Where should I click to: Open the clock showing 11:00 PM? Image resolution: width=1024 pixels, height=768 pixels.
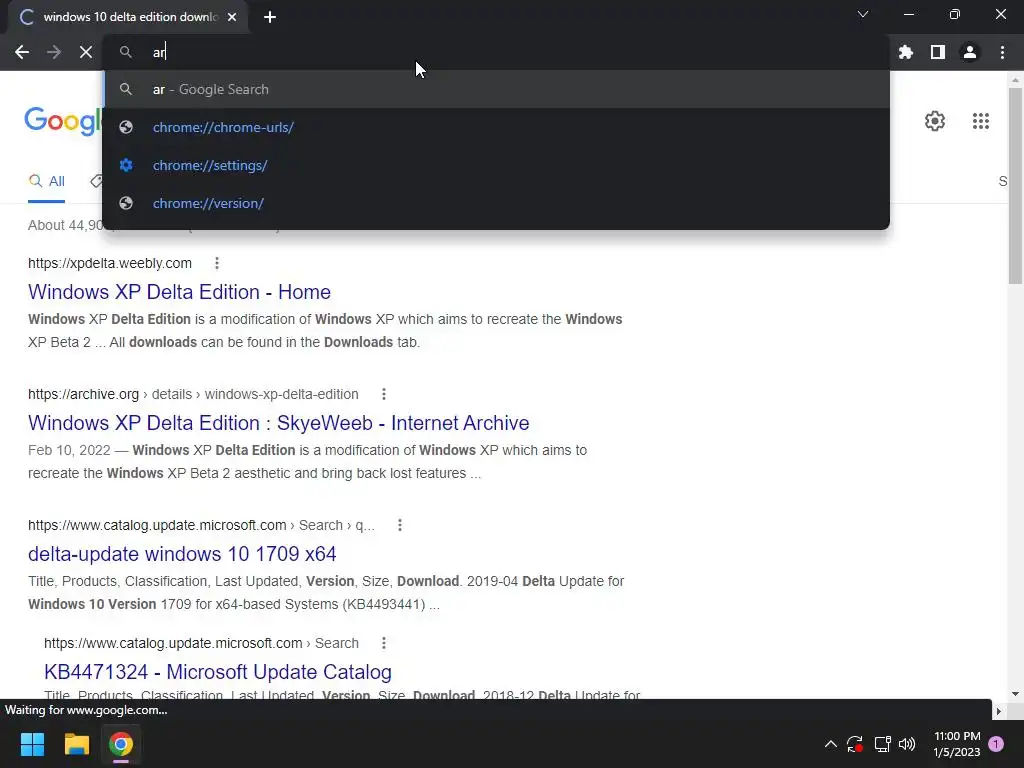pyautogui.click(x=957, y=744)
